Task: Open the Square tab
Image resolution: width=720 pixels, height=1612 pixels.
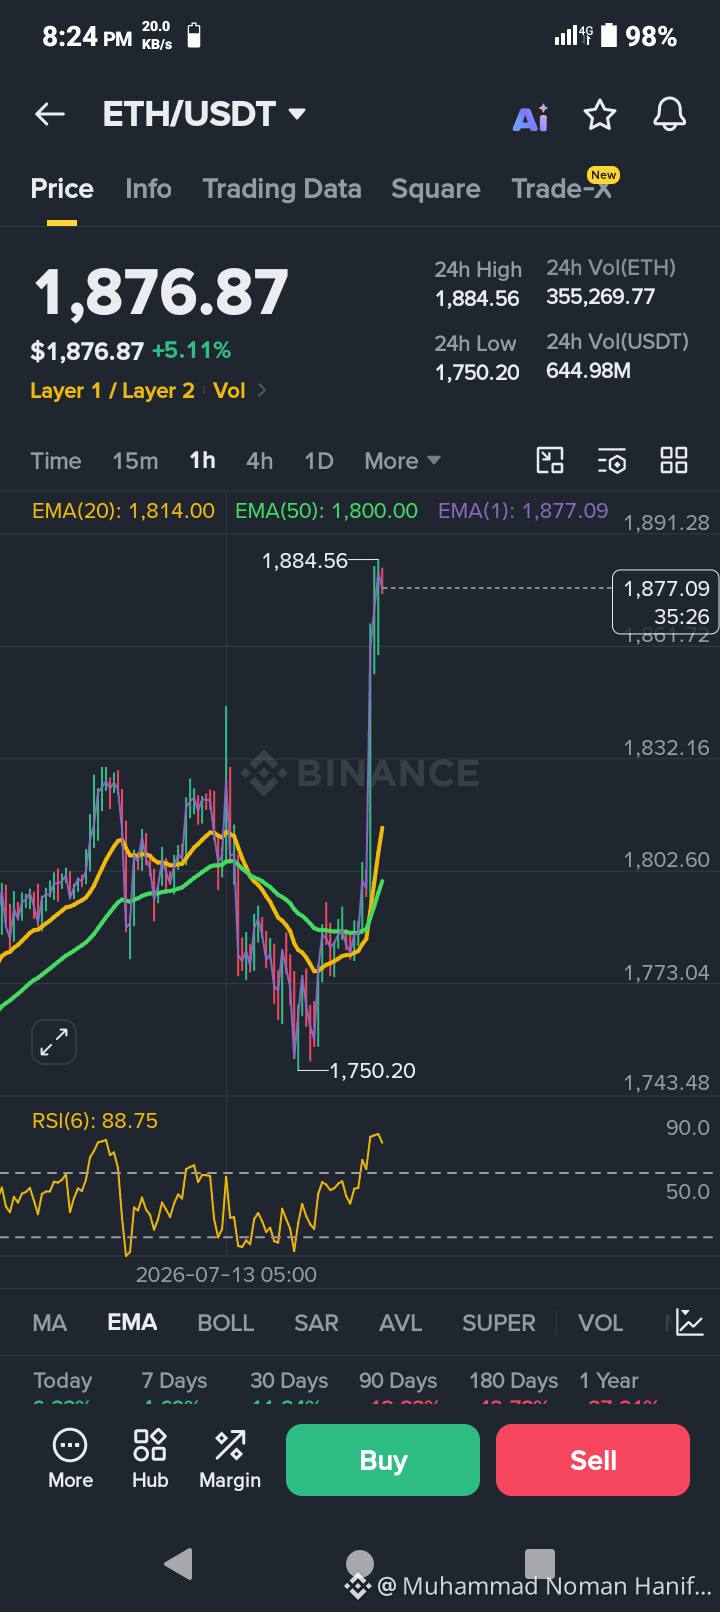Action: pos(436,189)
